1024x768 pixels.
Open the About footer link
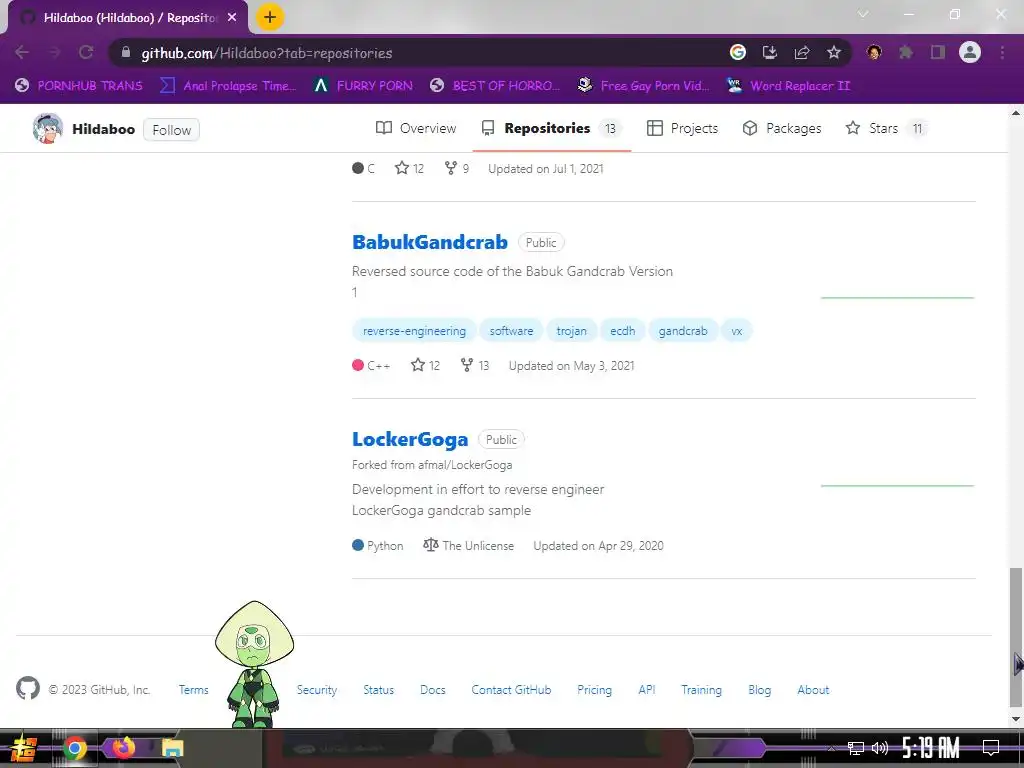(x=813, y=690)
